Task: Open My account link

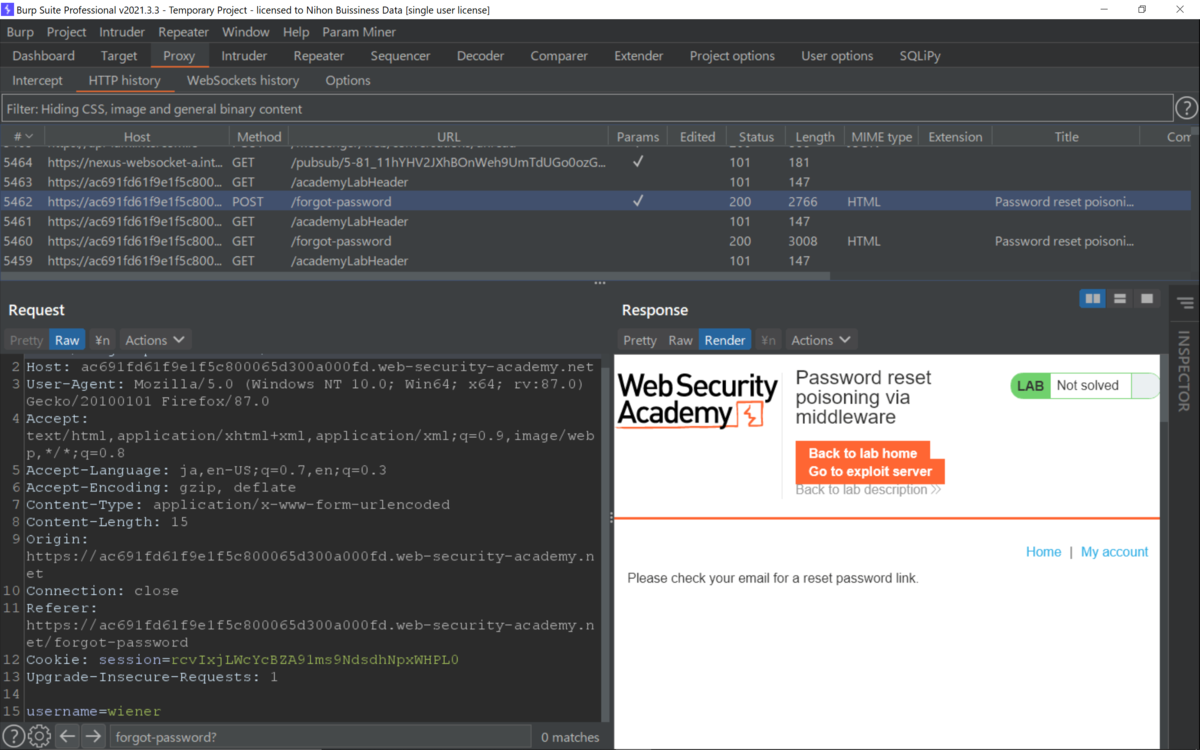Action: pyautogui.click(x=1114, y=552)
